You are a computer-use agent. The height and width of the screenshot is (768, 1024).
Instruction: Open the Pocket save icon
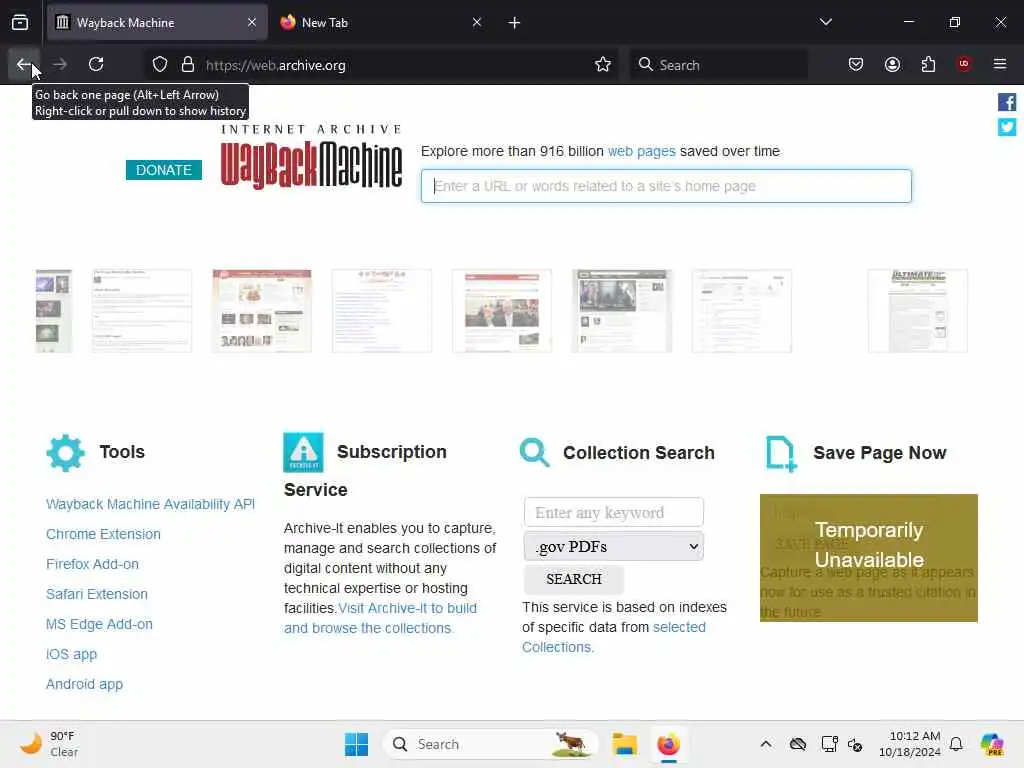pos(856,64)
